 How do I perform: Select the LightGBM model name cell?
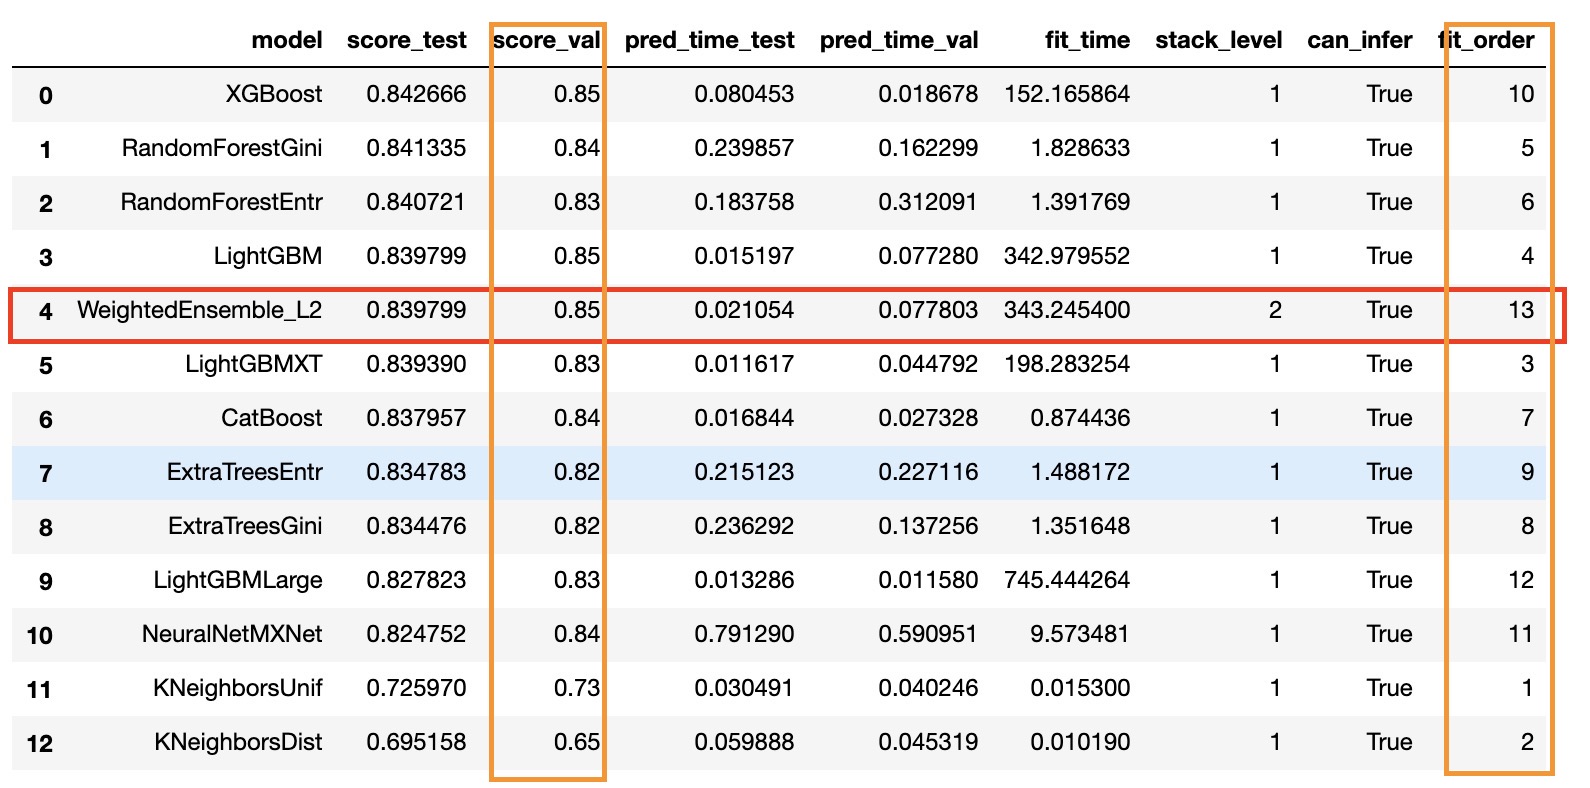coord(268,256)
